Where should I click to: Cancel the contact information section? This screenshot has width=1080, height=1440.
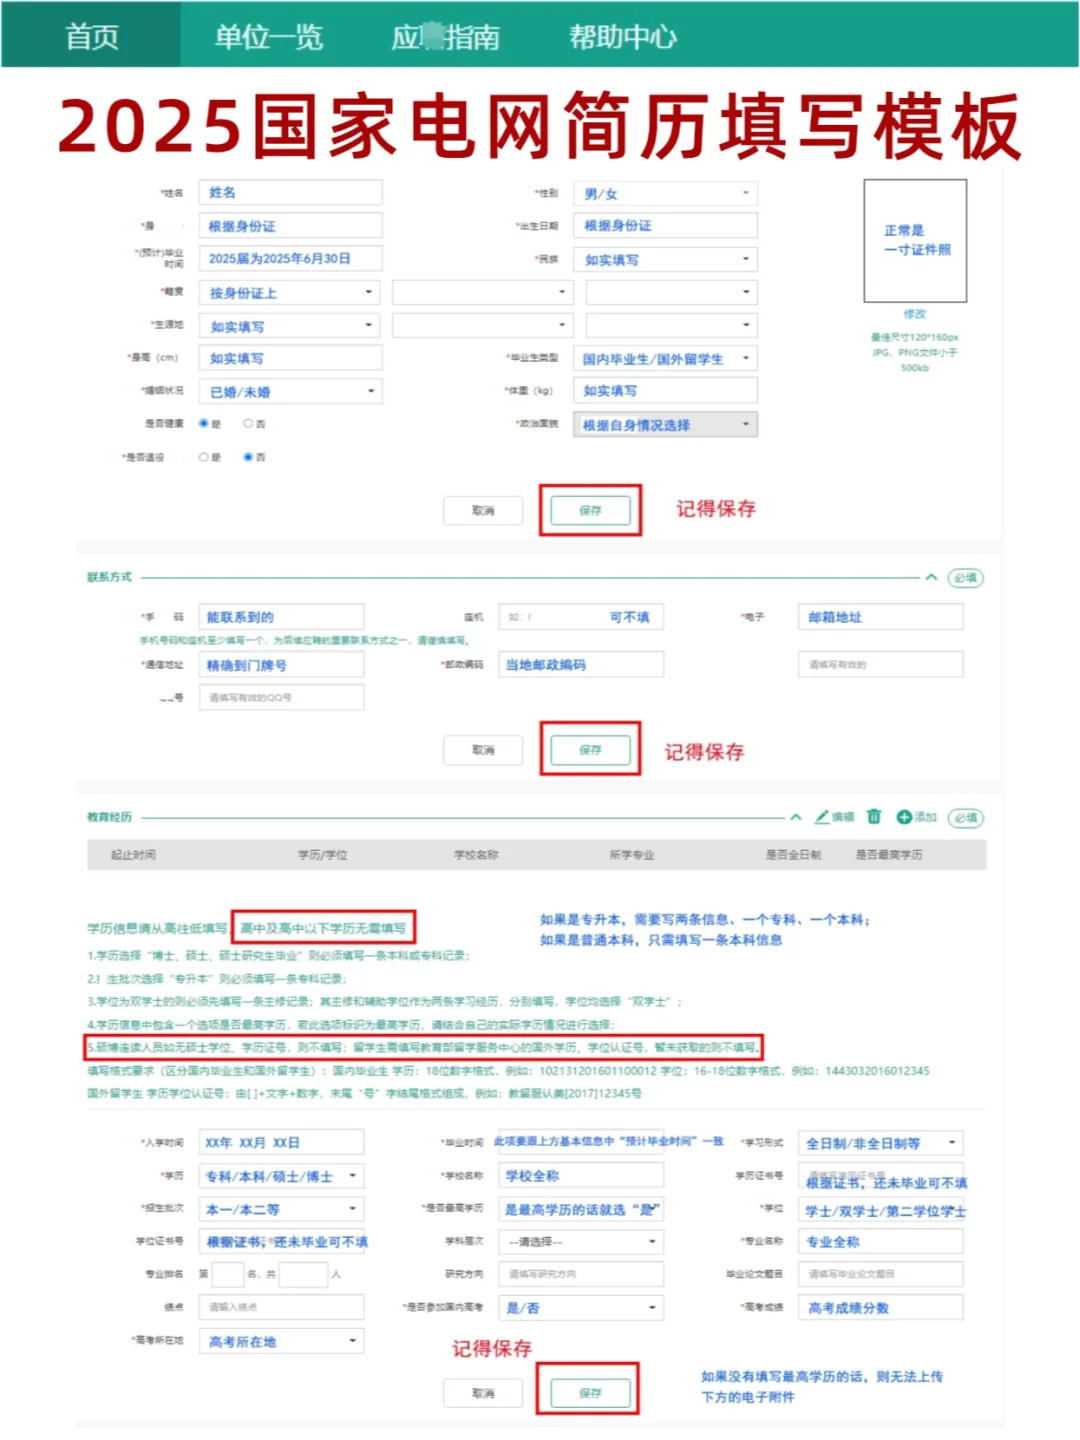pyautogui.click(x=483, y=749)
